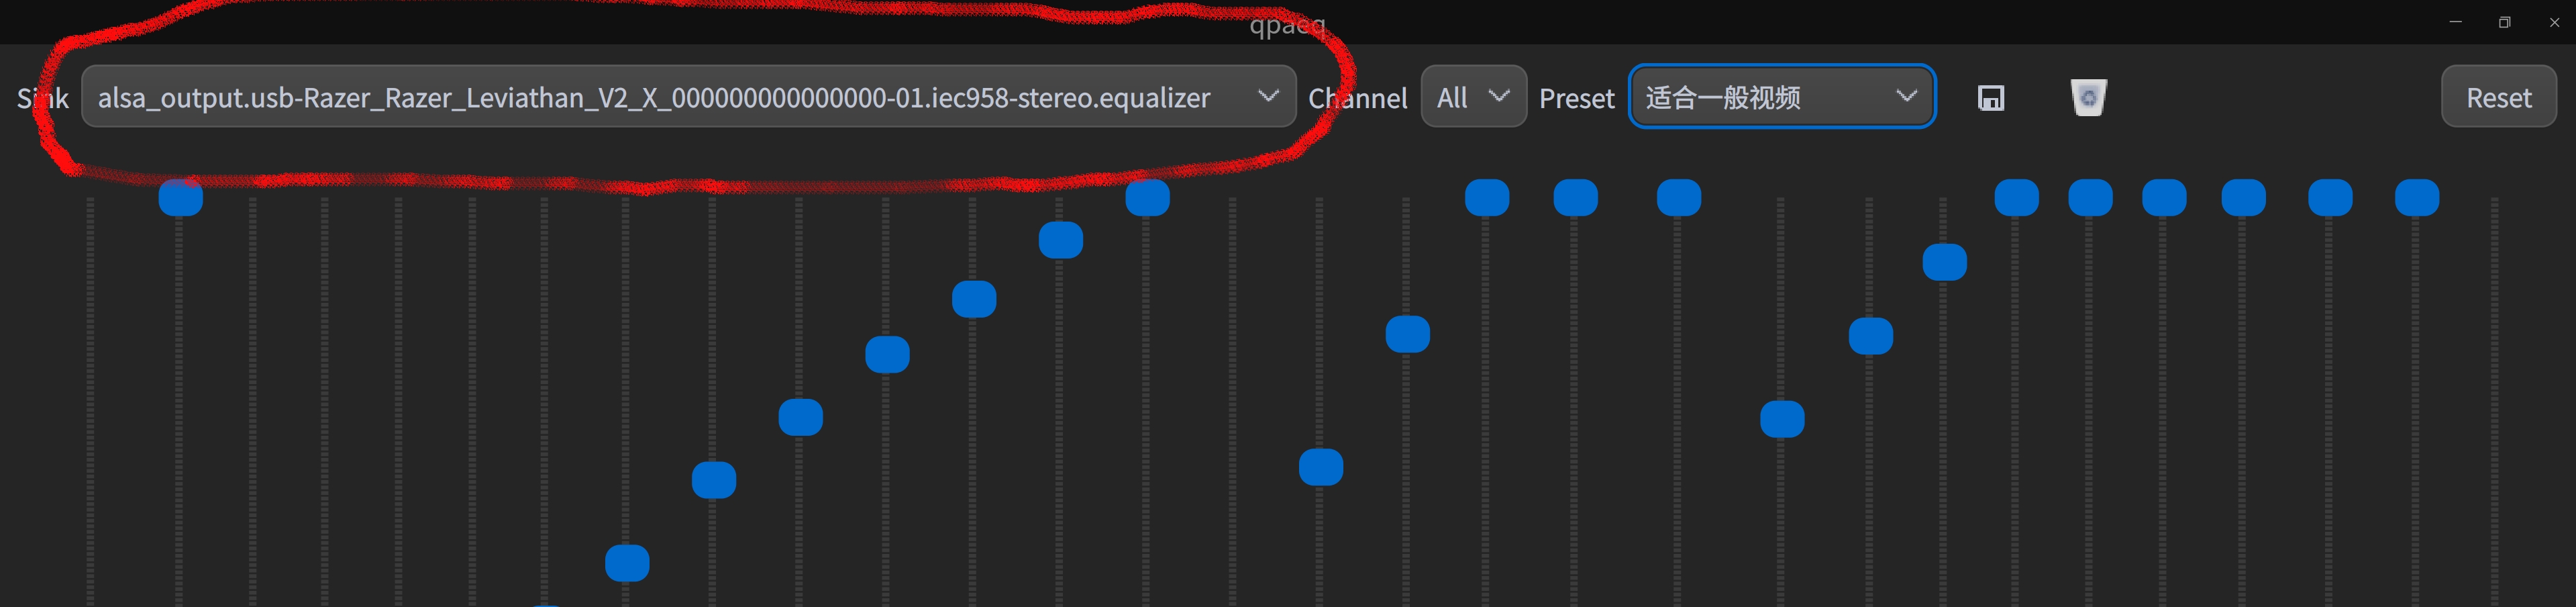
Task: Click the Channel label text
Action: [x=1358, y=98]
